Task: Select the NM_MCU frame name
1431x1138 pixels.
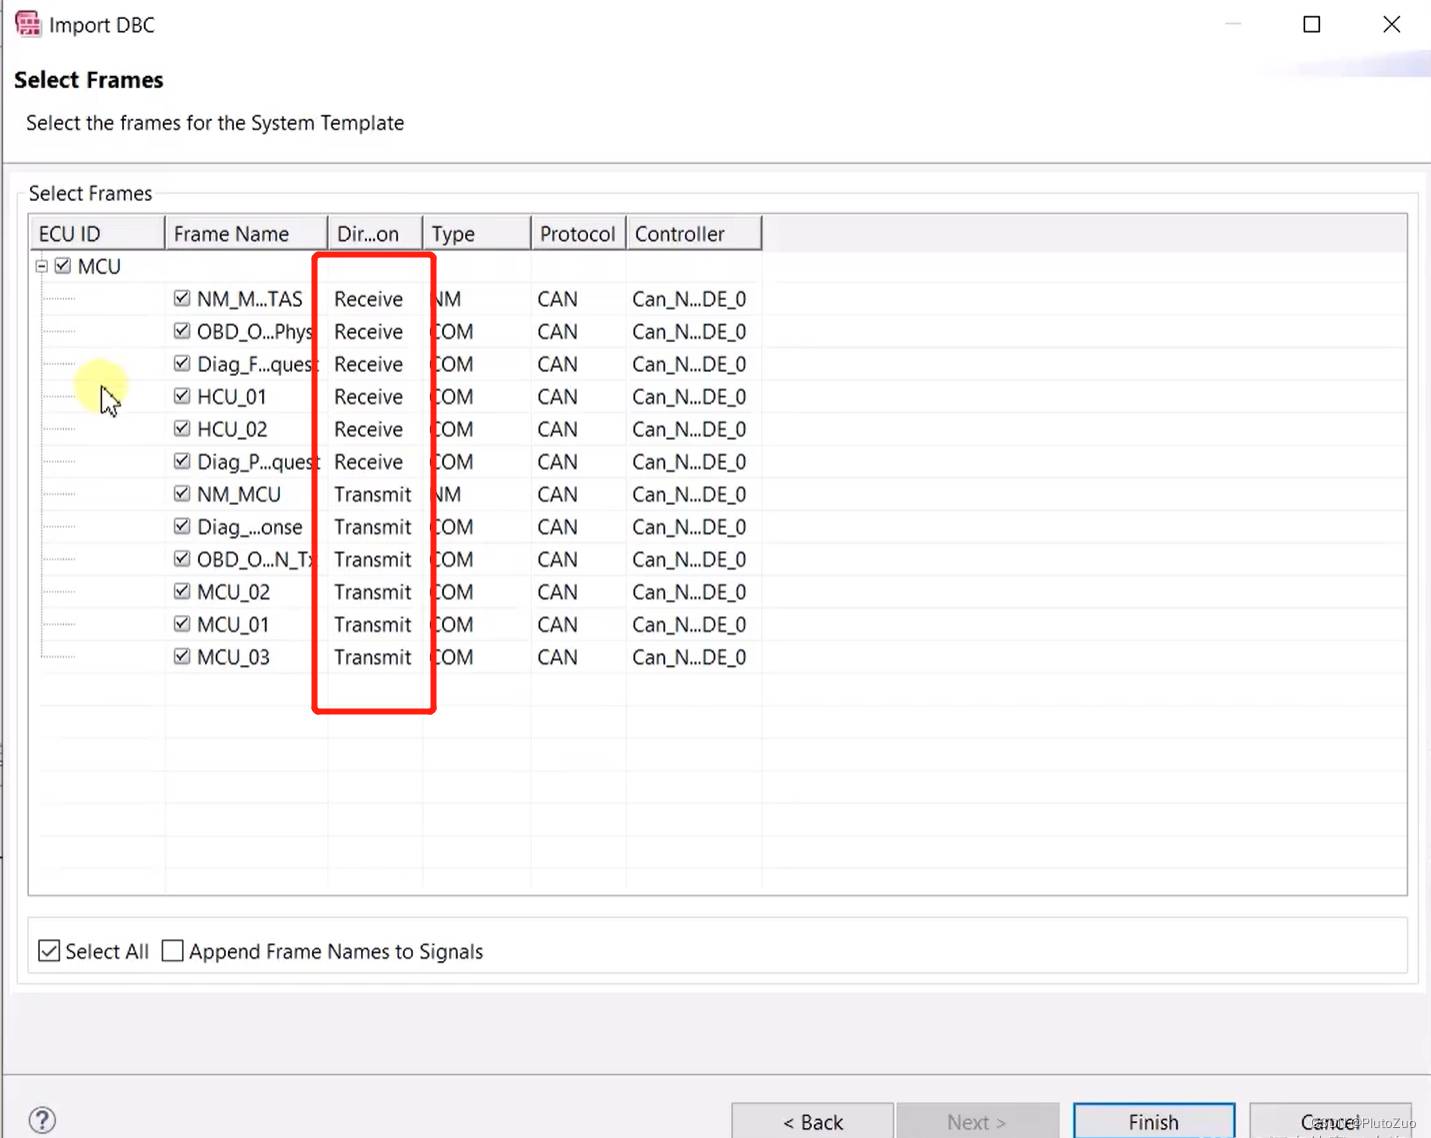Action: 239,494
